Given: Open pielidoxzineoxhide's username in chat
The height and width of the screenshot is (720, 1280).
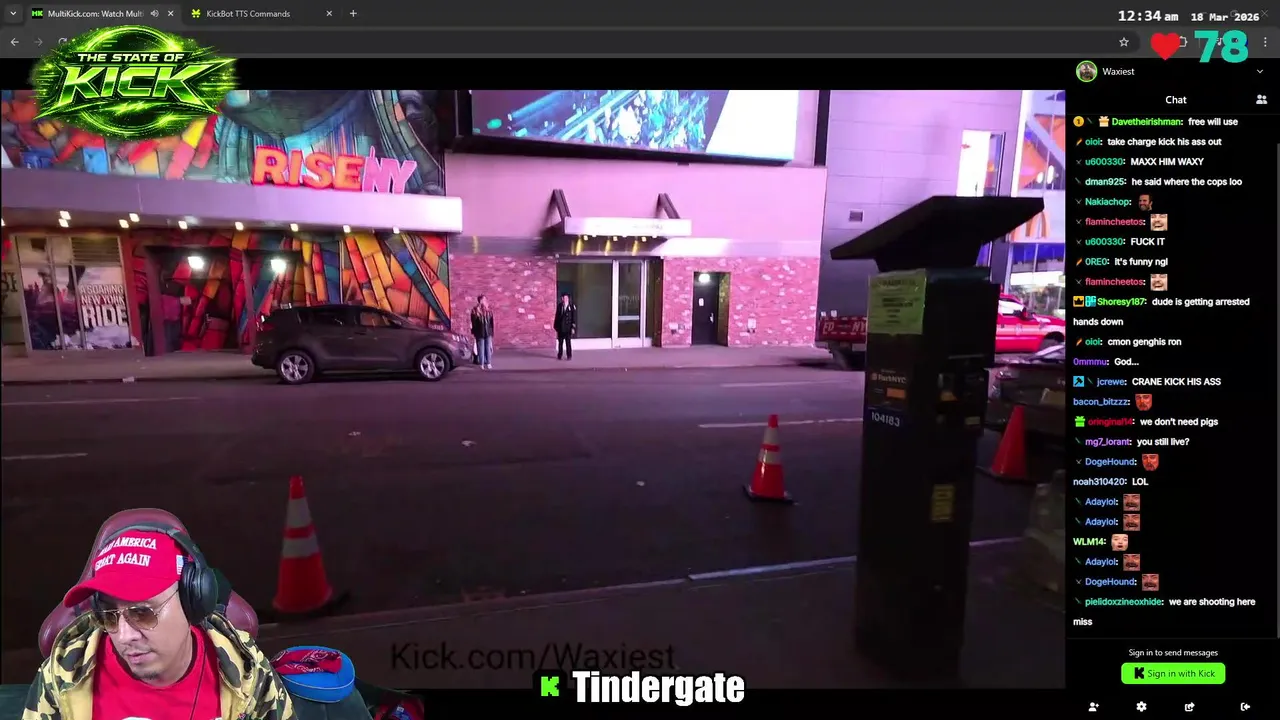Looking at the screenshot, I should click(1123, 602).
